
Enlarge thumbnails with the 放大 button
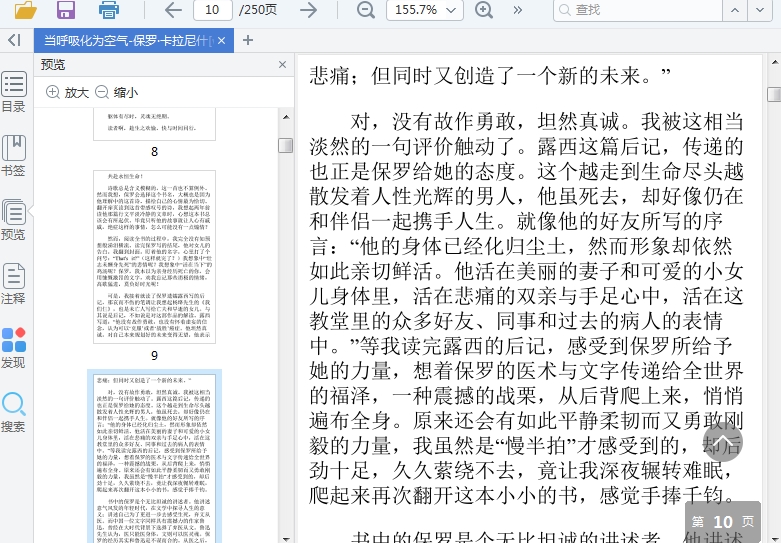tap(67, 93)
